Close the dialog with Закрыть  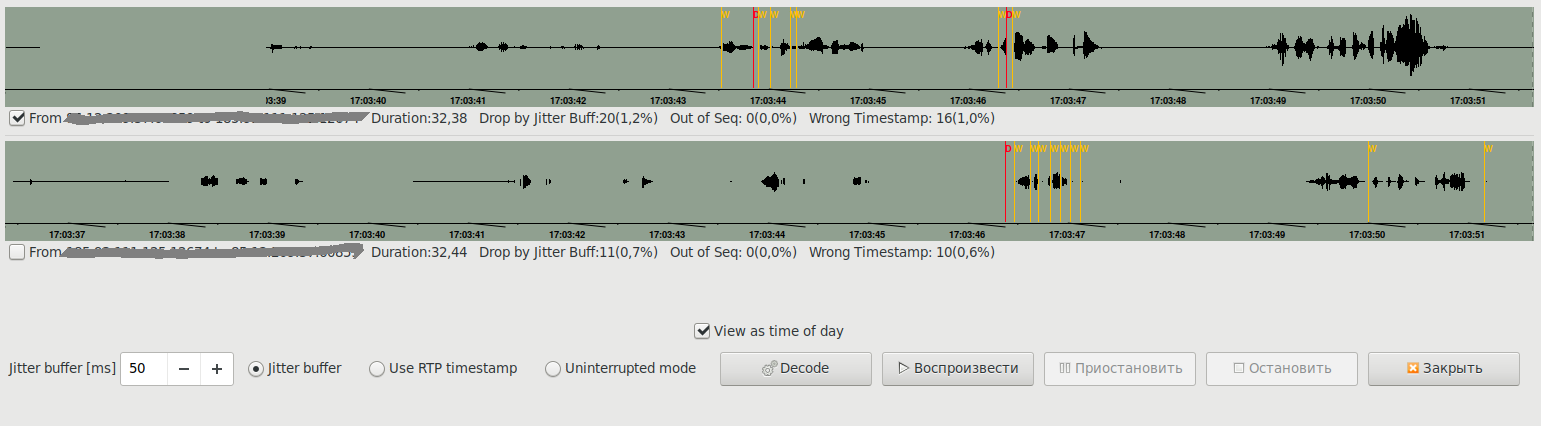click(x=1443, y=368)
